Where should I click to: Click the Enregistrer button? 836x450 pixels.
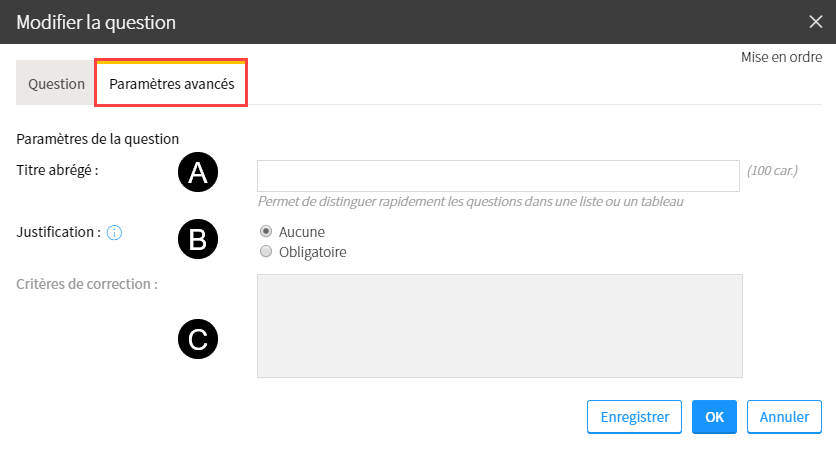[634, 417]
